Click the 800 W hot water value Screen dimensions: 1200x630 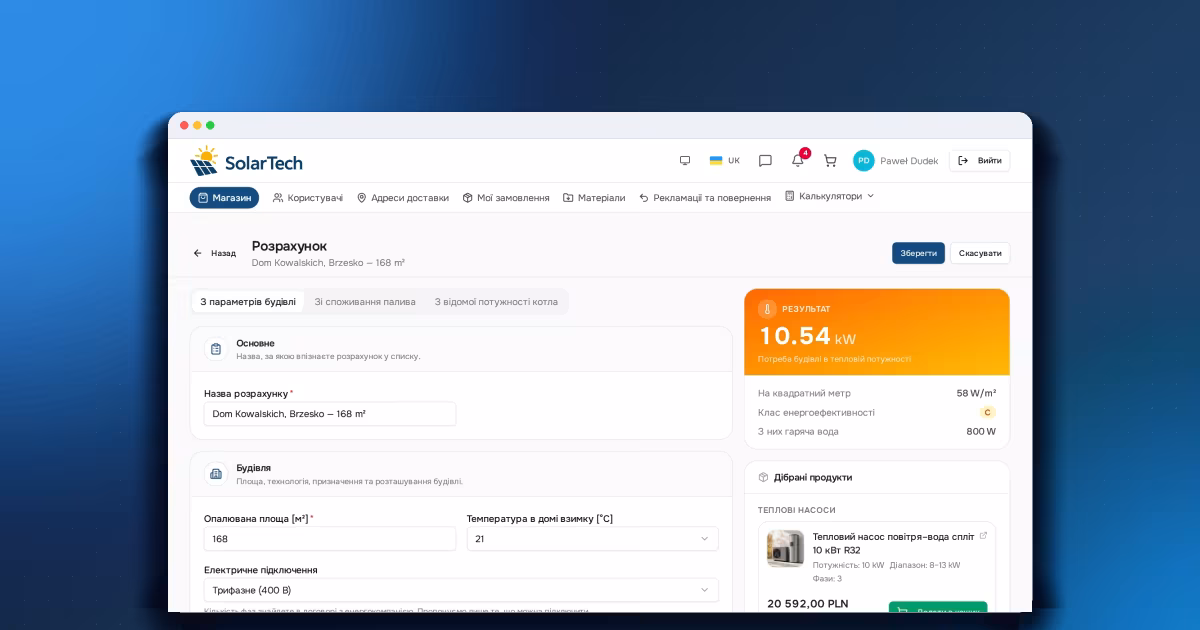[981, 431]
